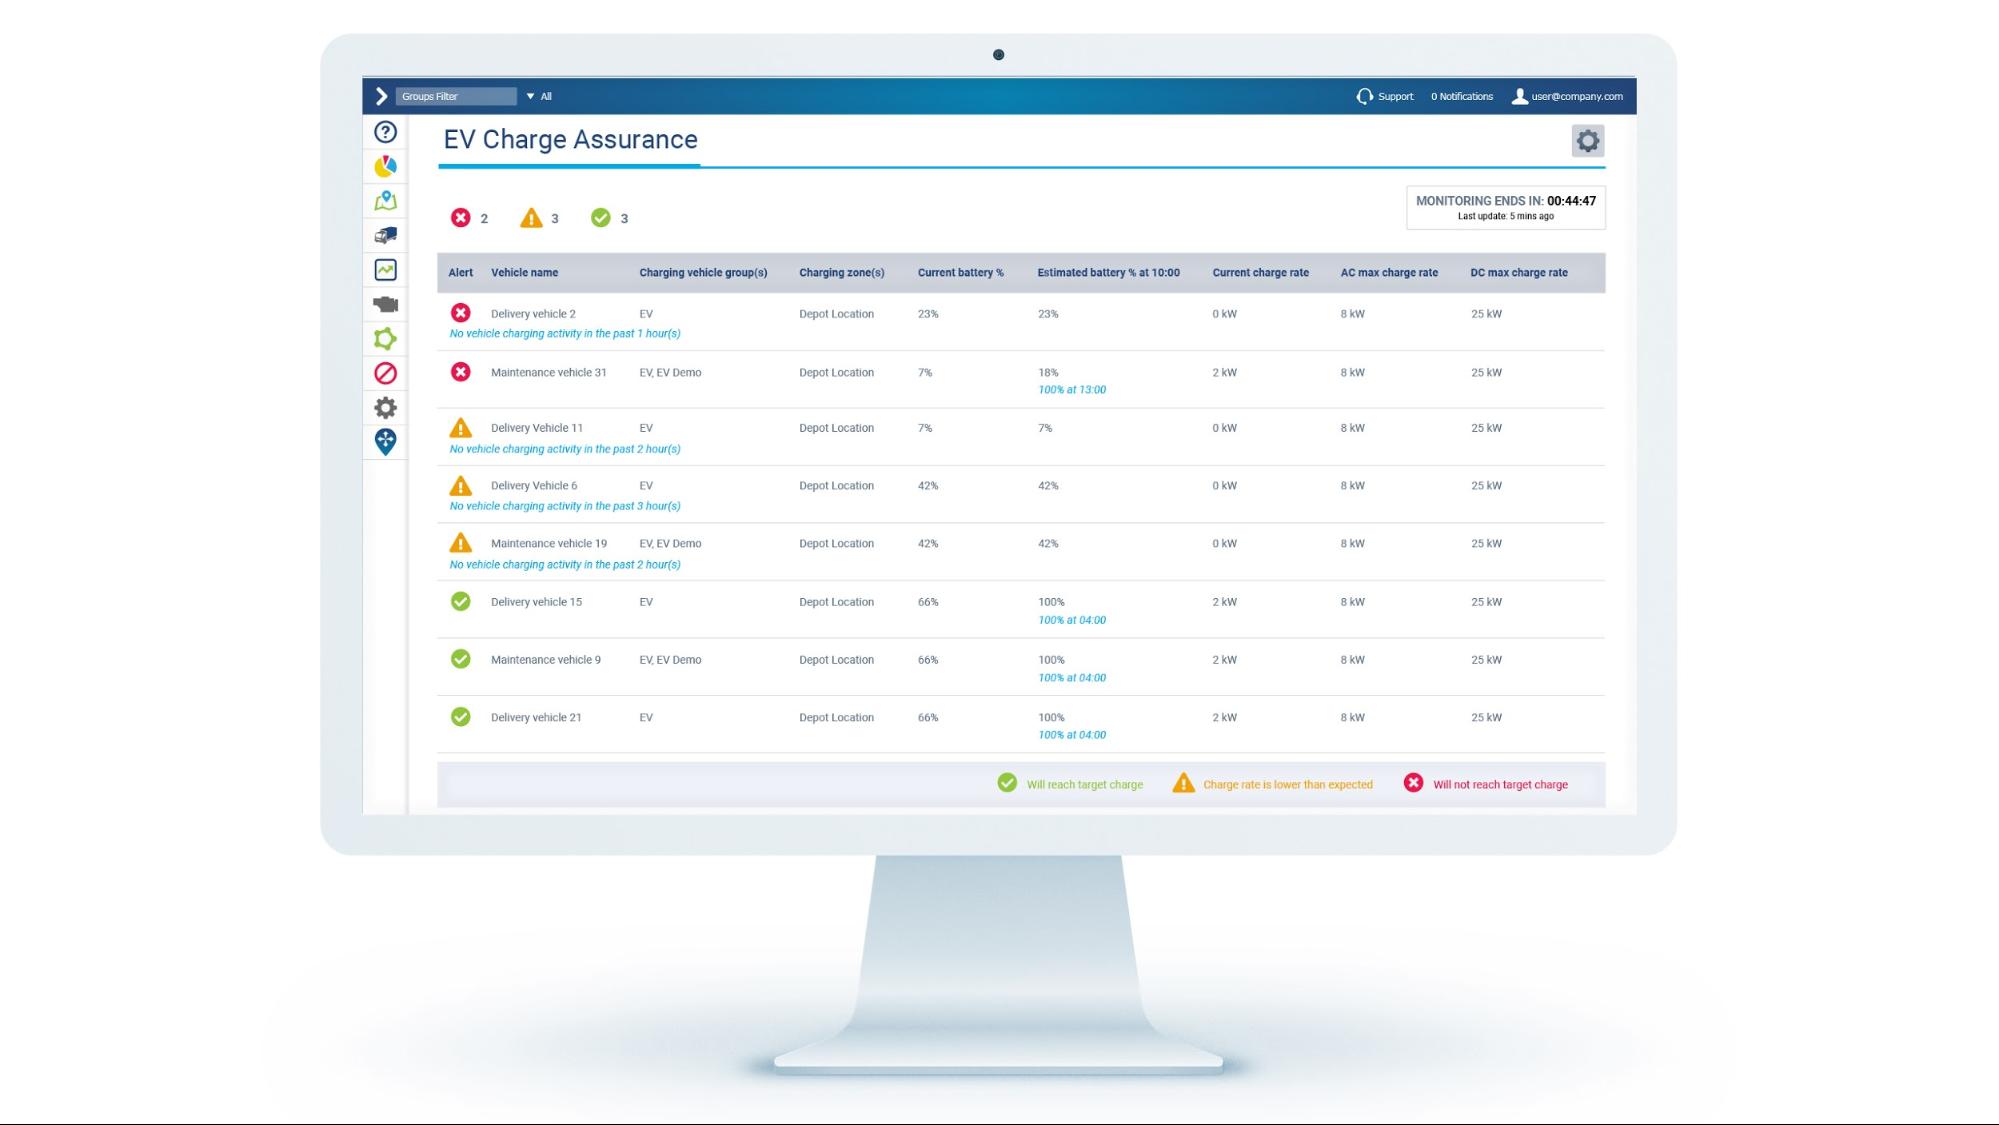Open the EV Charge Assurance settings gear
1999x1125 pixels.
1587,141
